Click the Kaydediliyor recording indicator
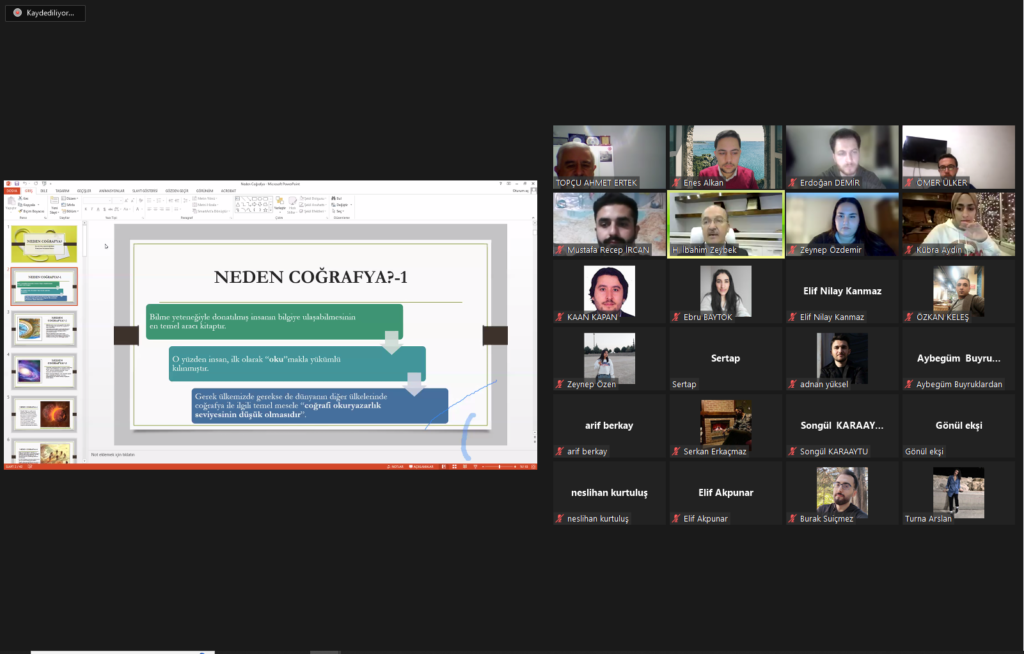The height and width of the screenshot is (654, 1024). pos(45,13)
